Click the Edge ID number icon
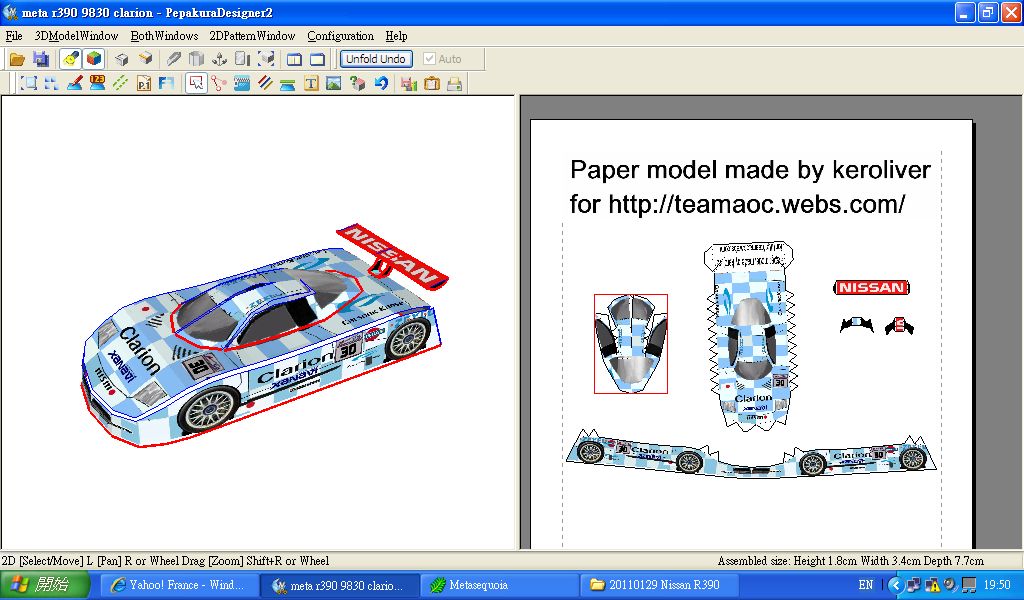1024x600 pixels. pos(97,84)
